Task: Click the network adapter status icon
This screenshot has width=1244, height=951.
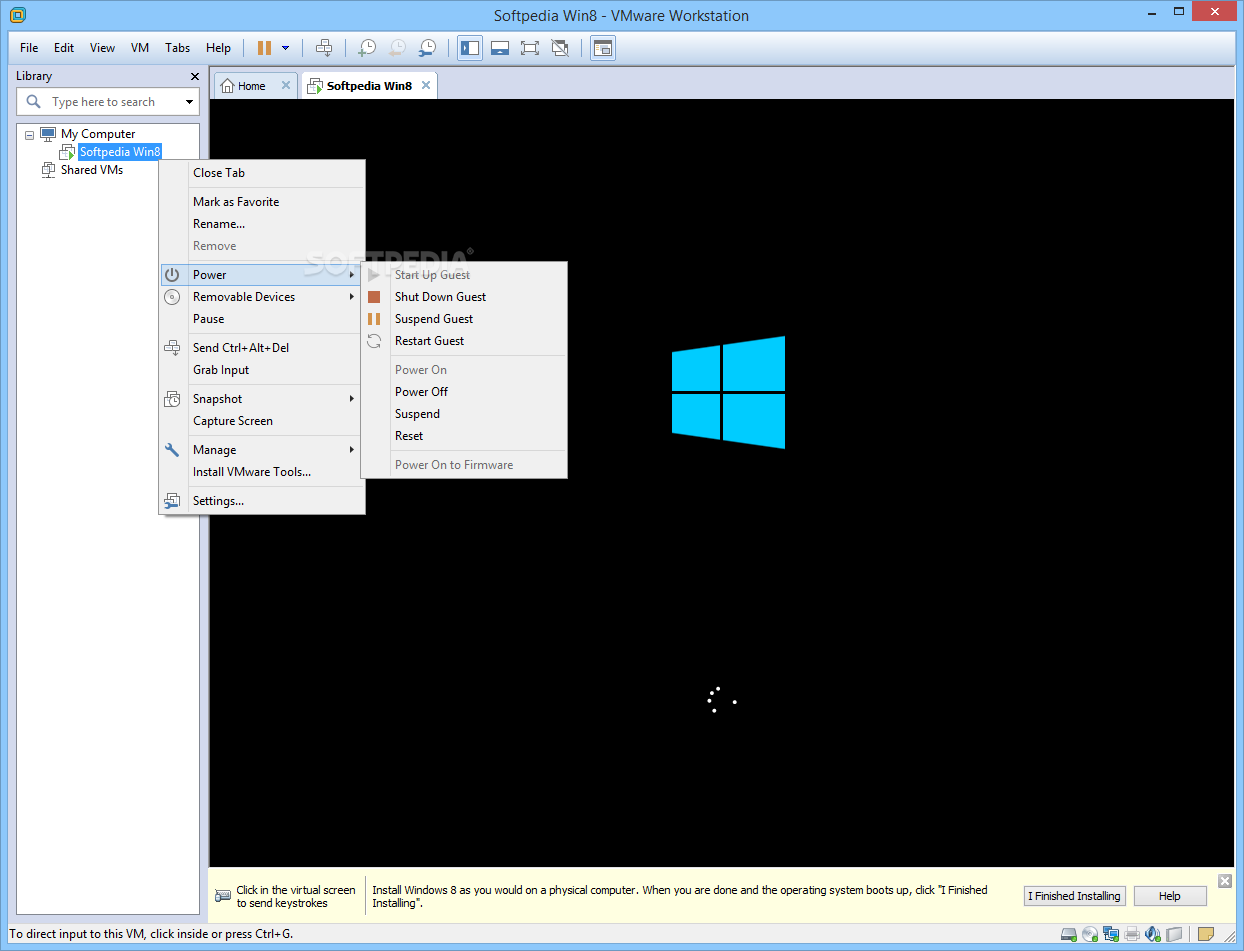Action: coord(1110,934)
